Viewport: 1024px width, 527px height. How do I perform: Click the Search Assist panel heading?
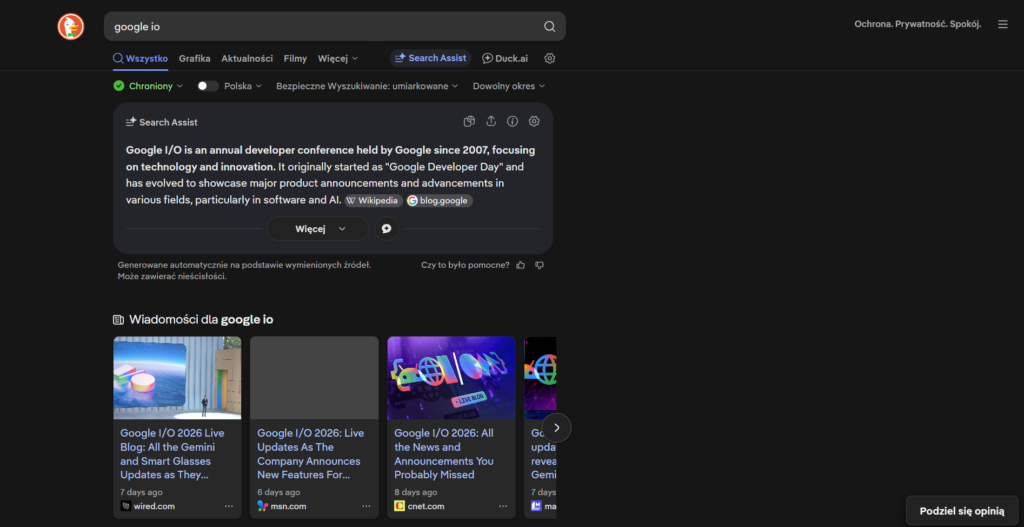tap(162, 122)
